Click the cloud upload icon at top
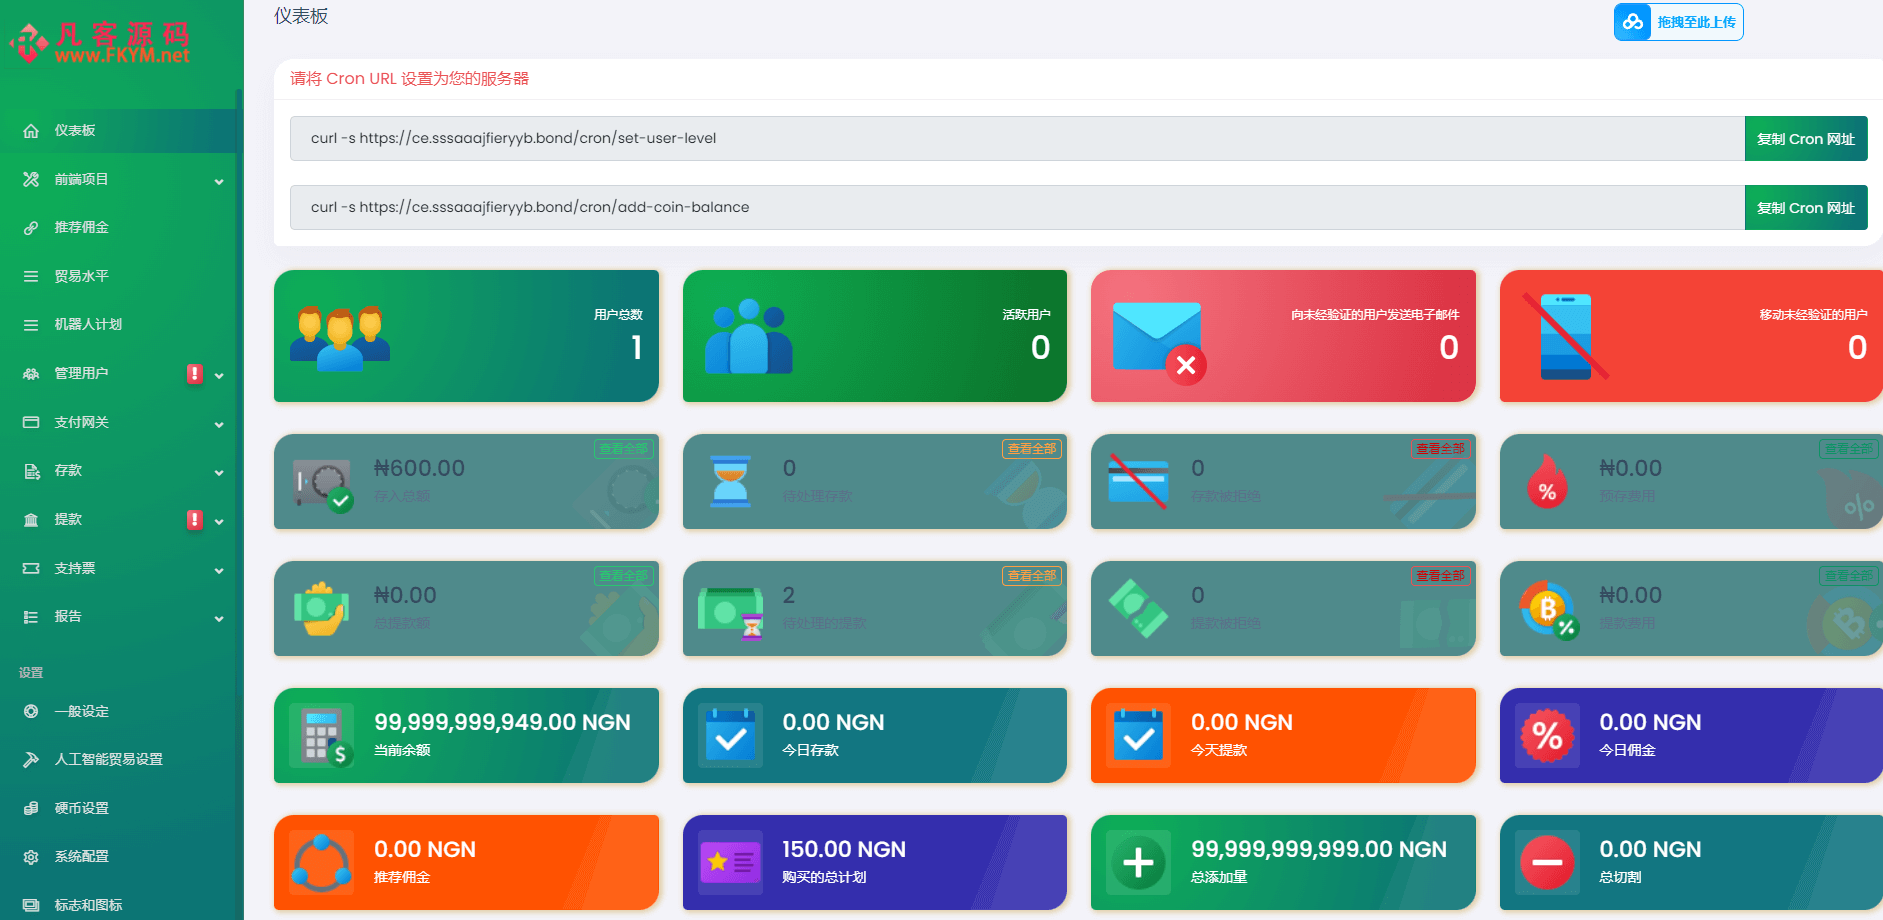 click(x=1633, y=22)
